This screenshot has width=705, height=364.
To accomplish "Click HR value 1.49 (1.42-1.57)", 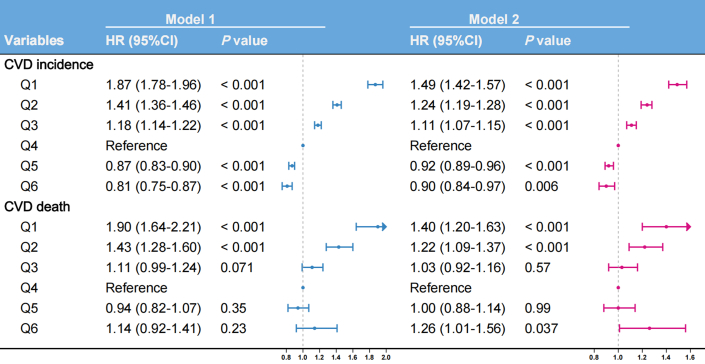I will click(458, 84).
